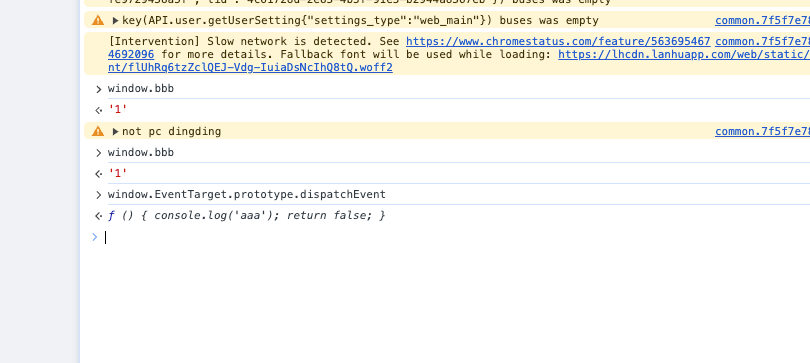
Task: Open source link beside the getUserSetting warning
Action: (x=762, y=21)
